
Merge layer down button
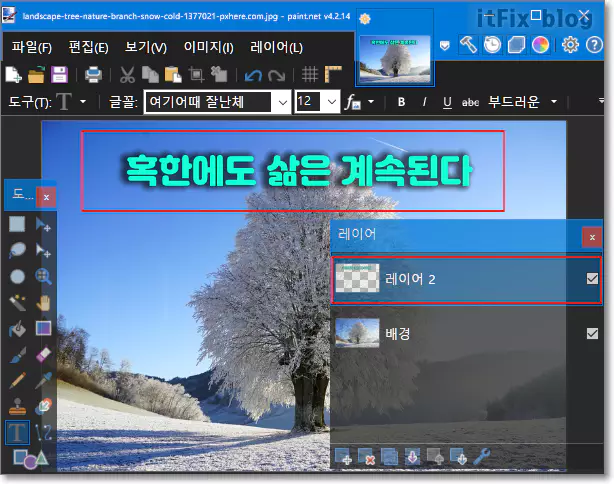pyautogui.click(x=412, y=457)
